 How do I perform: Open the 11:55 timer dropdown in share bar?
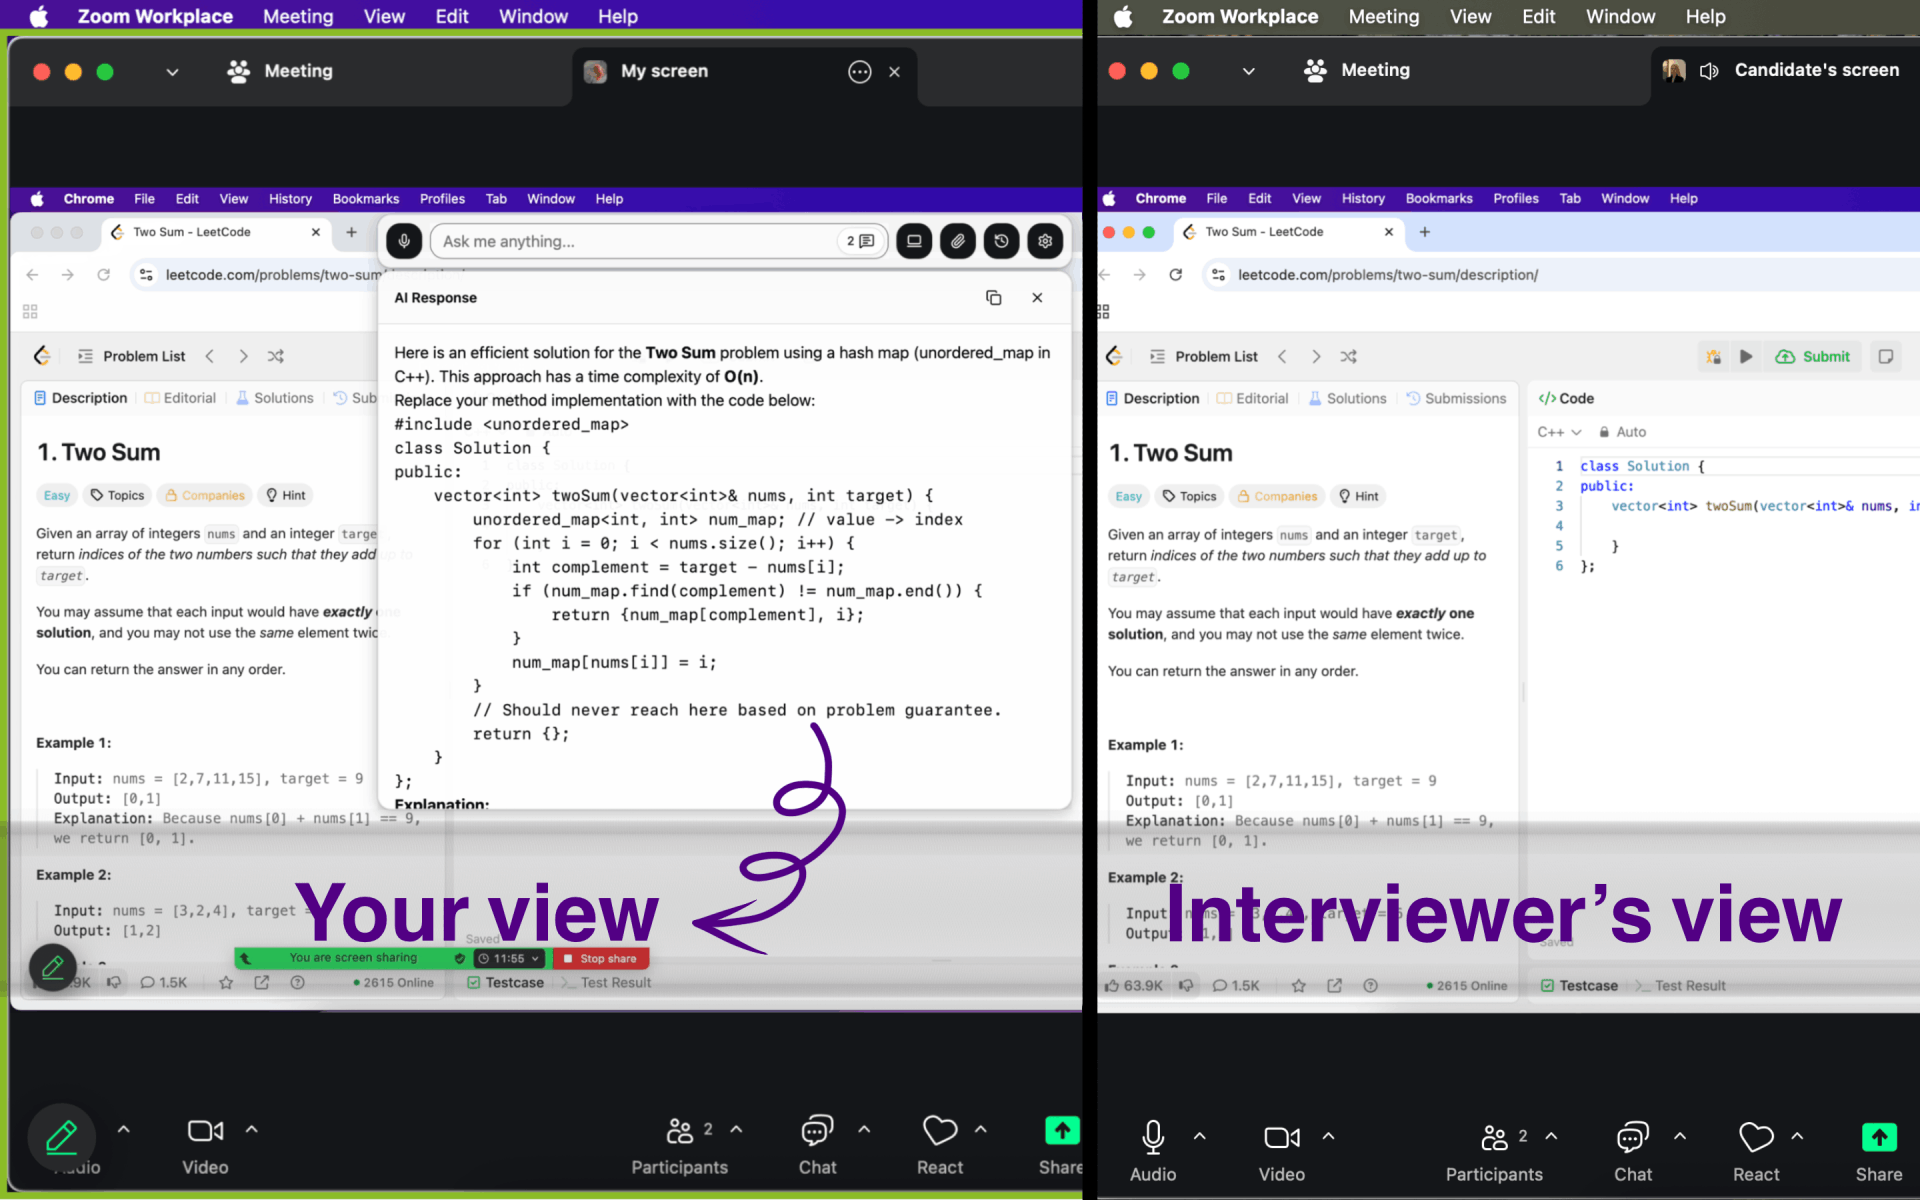(x=510, y=958)
